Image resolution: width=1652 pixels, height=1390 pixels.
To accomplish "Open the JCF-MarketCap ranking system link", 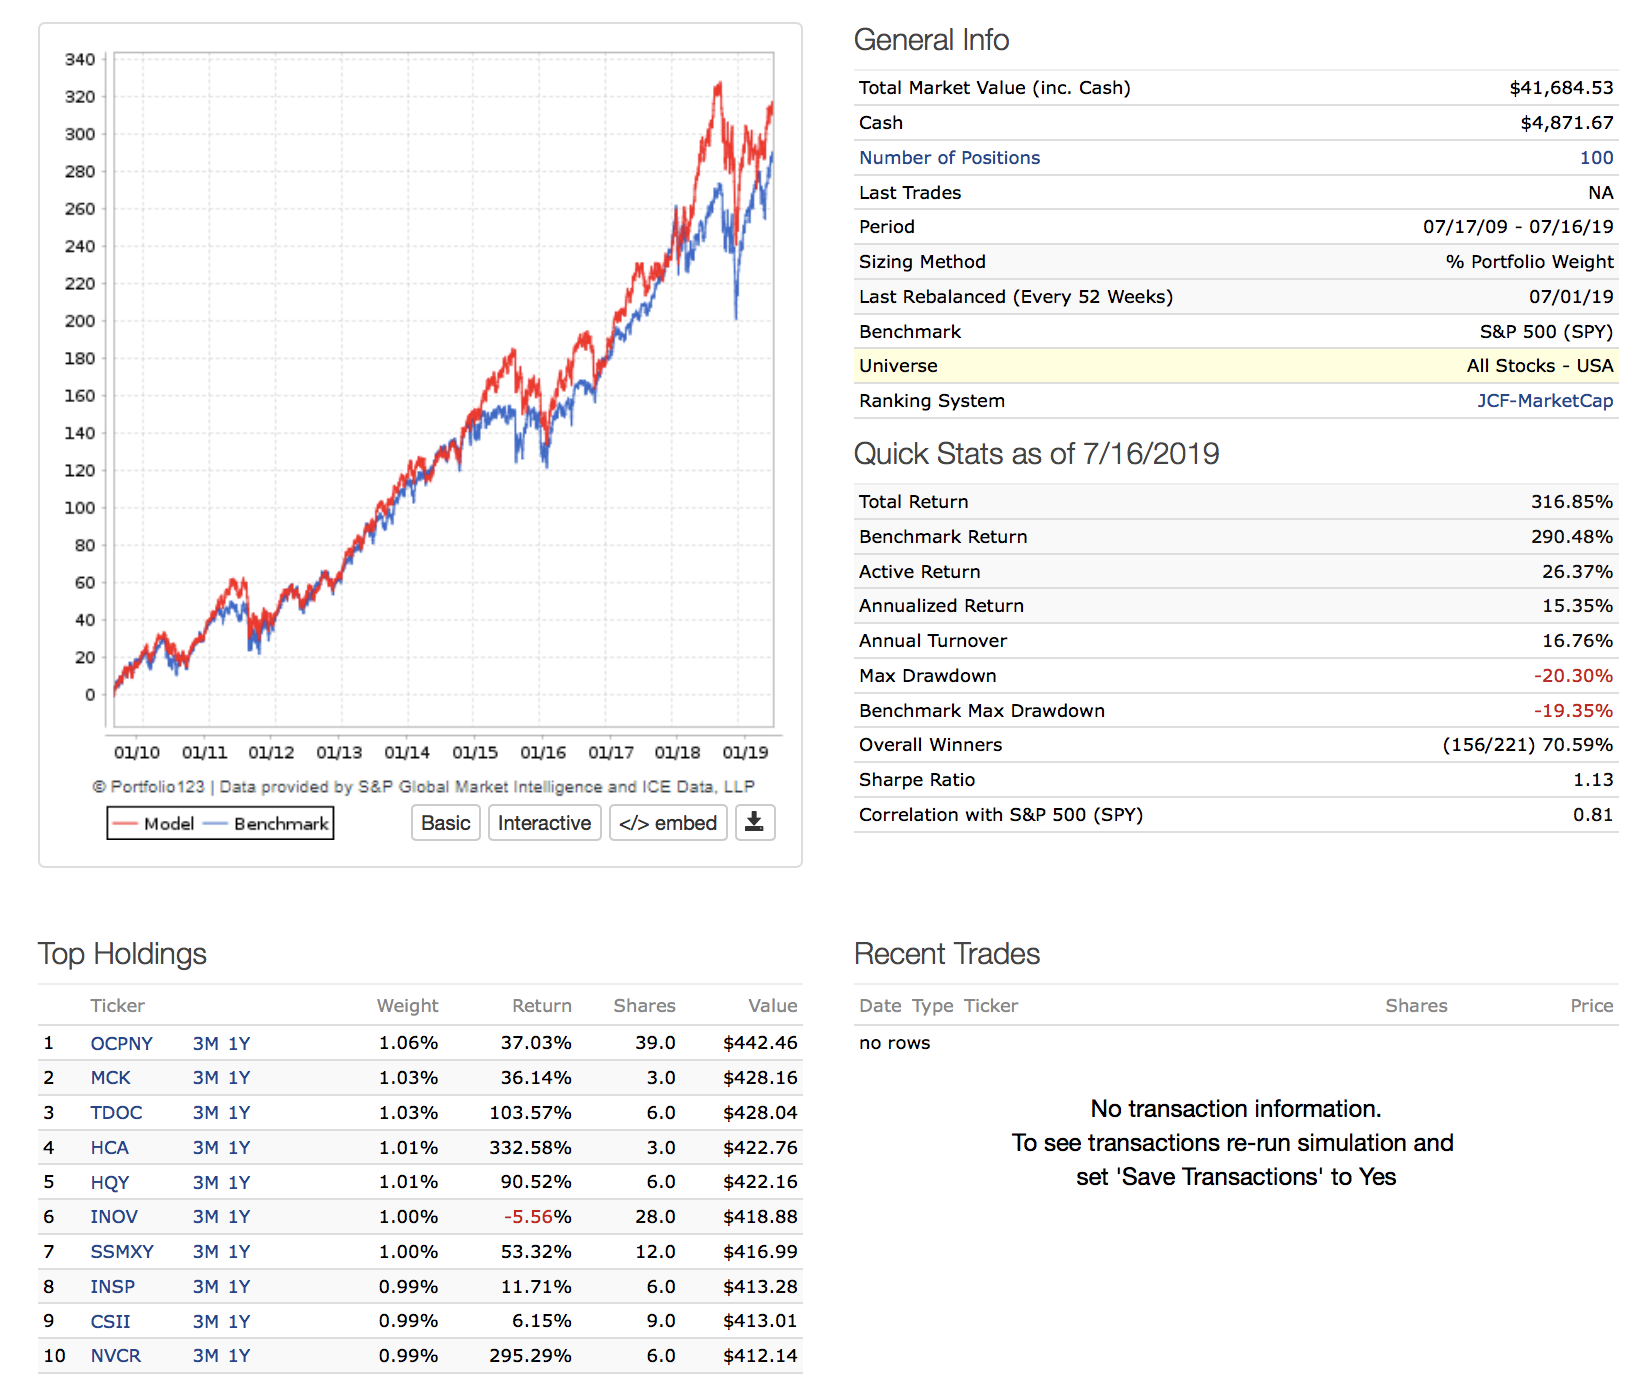I will pyautogui.click(x=1544, y=401).
